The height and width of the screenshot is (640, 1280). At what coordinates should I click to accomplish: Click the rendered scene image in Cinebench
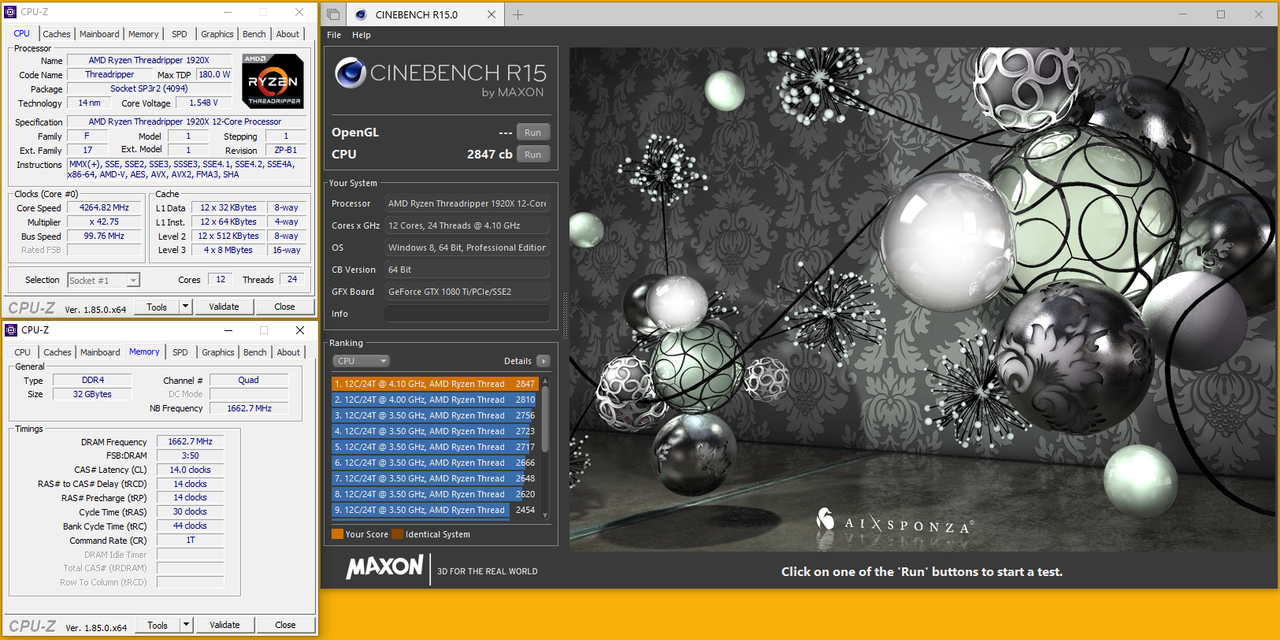tap(920, 300)
